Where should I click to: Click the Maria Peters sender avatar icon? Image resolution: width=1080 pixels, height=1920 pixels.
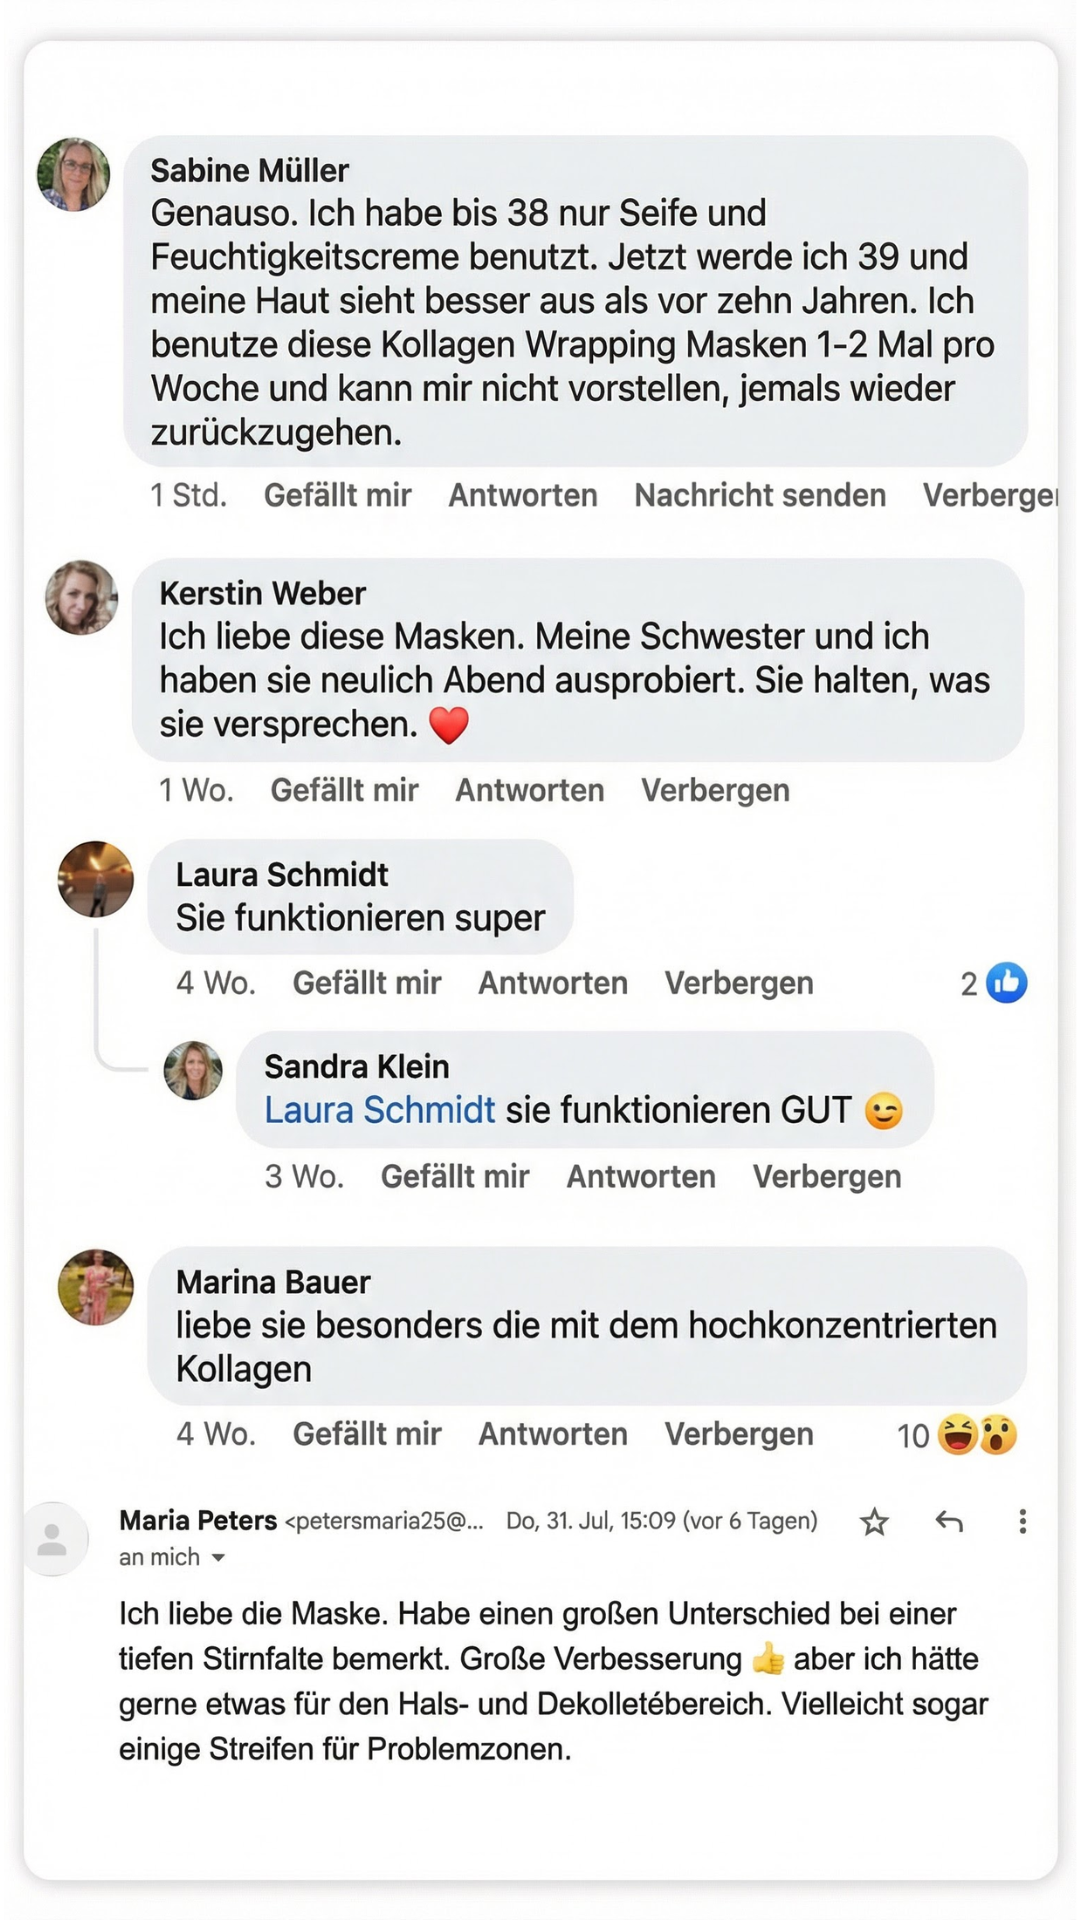tap(53, 1540)
